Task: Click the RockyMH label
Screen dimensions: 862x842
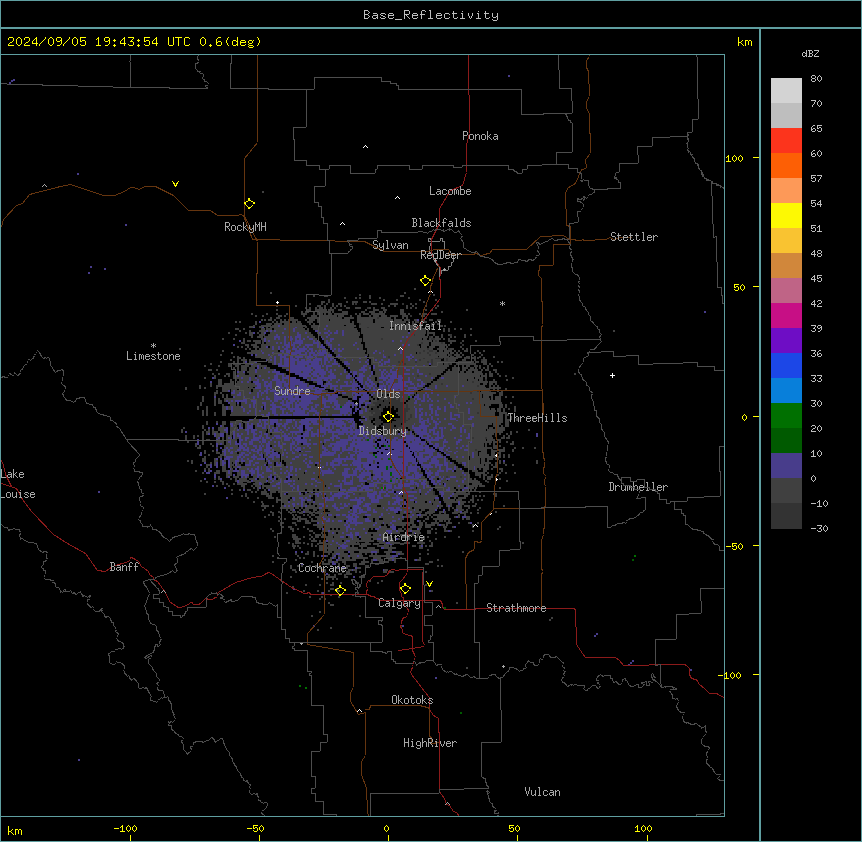Action: [x=245, y=227]
